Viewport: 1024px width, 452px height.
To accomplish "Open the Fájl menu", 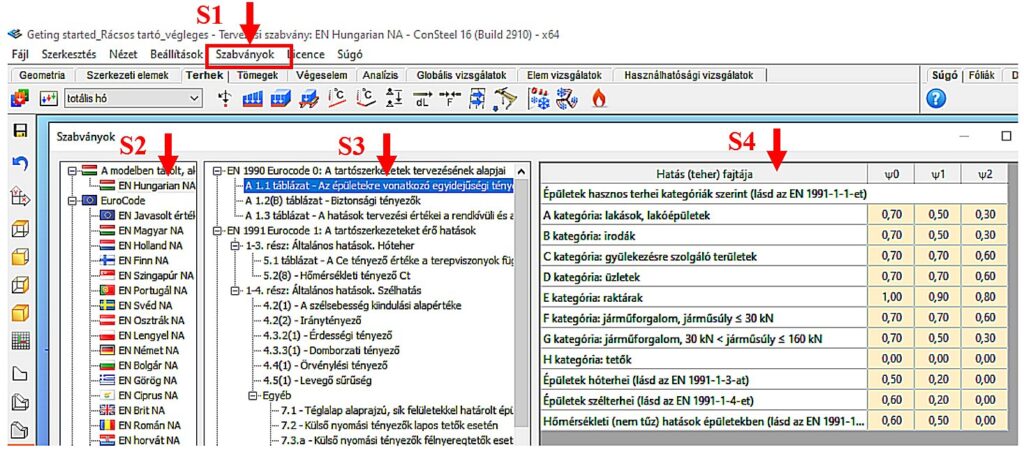I will pos(21,55).
